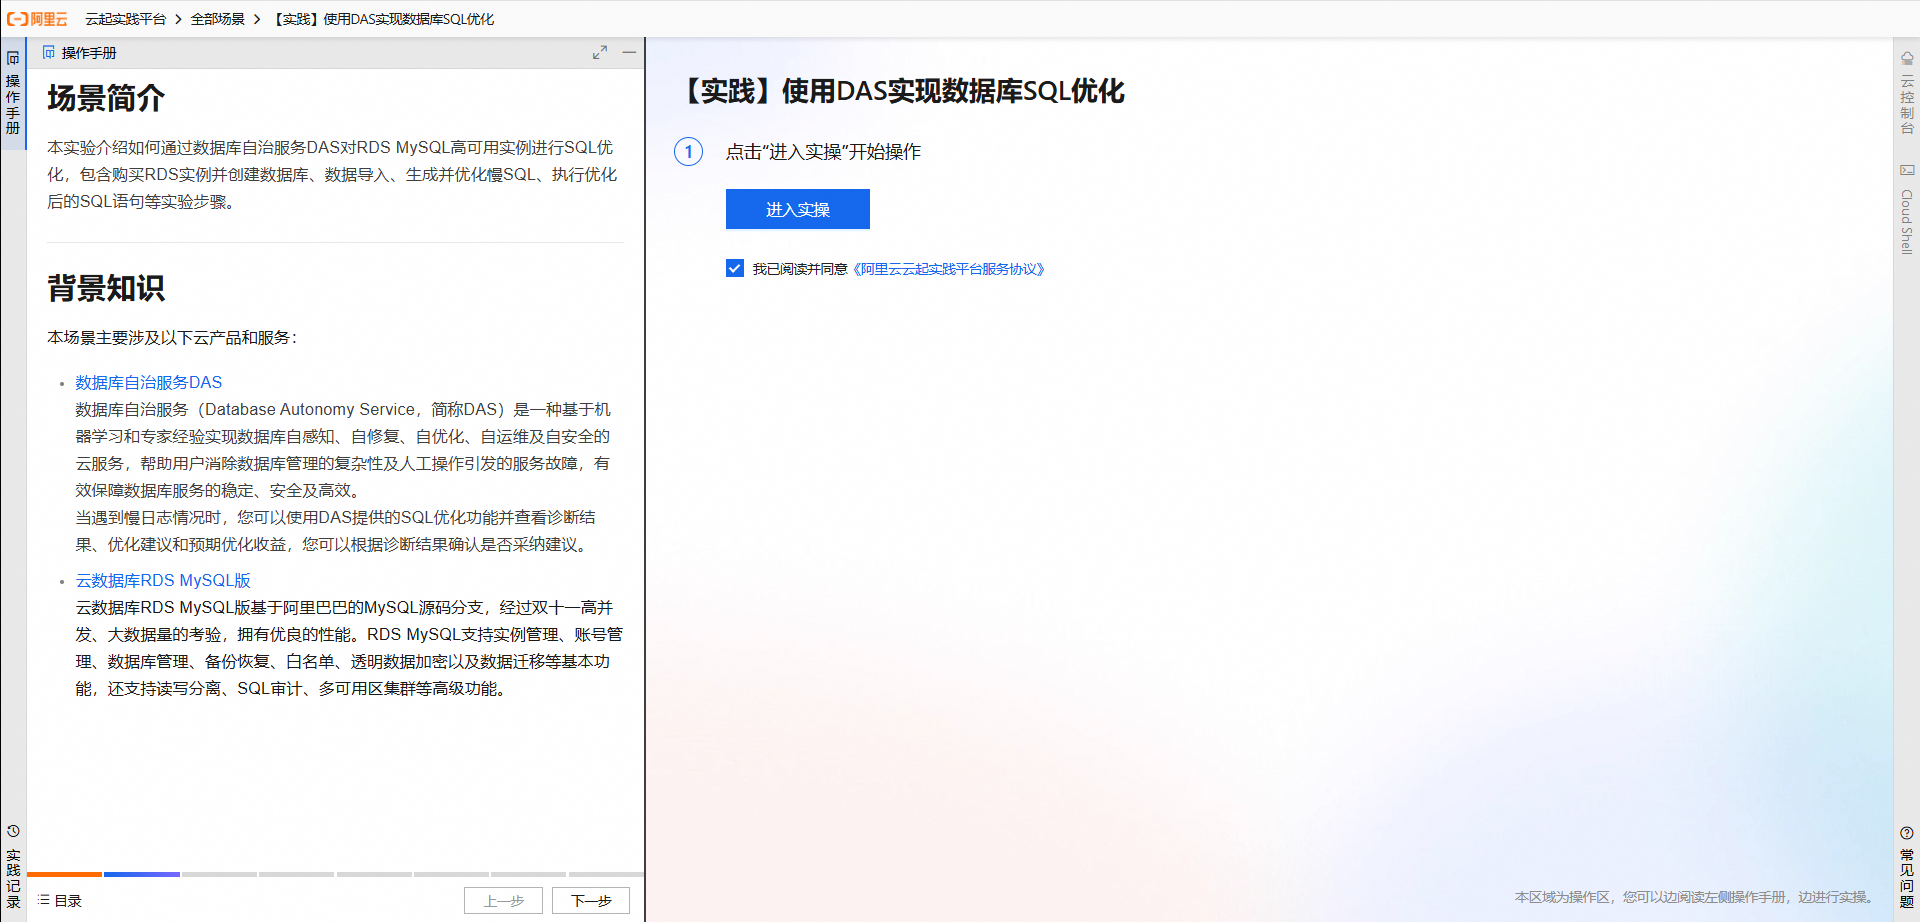
Task: Open the 目录 table of contents
Action: click(x=60, y=900)
